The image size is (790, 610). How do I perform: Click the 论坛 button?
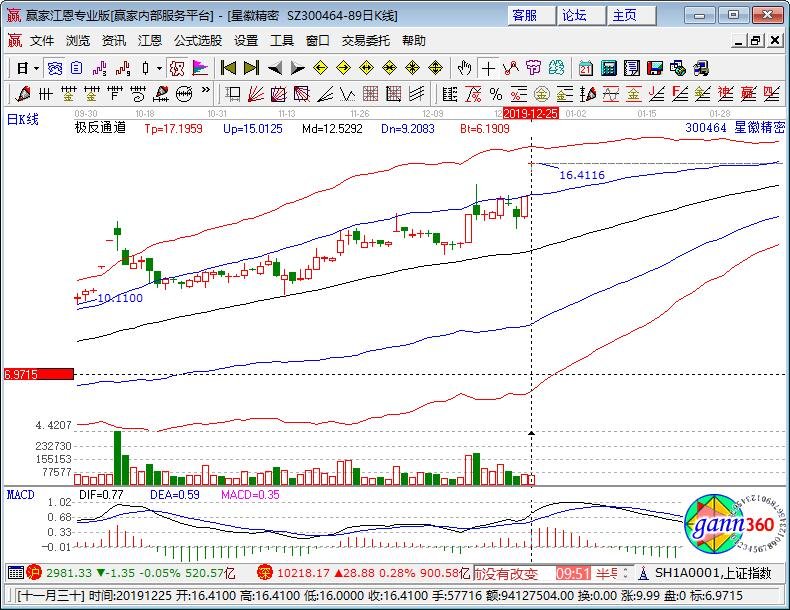click(x=580, y=16)
